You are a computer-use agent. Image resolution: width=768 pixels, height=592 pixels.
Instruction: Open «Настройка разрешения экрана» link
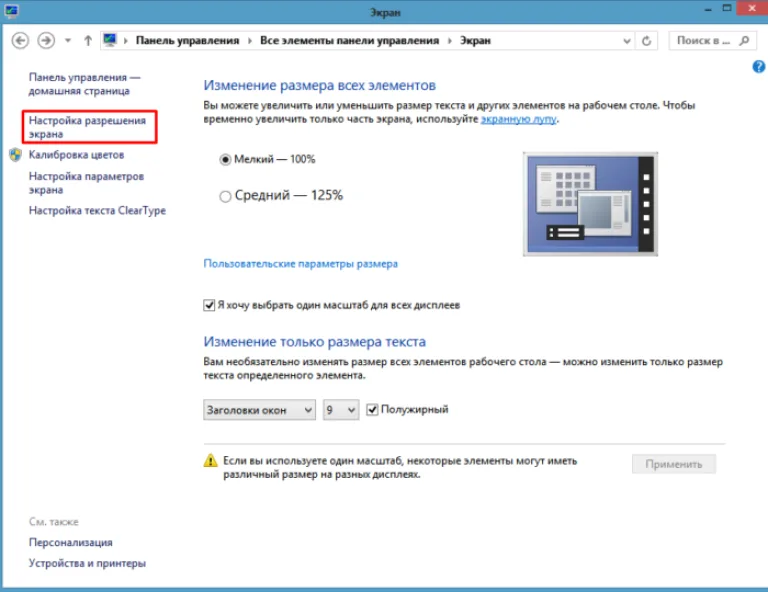(x=87, y=127)
